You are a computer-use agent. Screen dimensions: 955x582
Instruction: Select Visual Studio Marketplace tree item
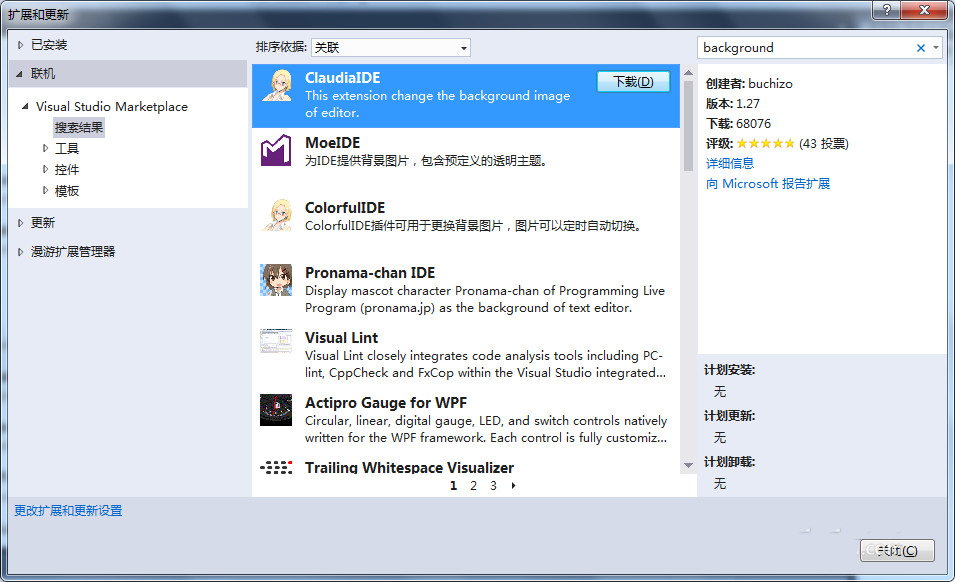pos(112,107)
